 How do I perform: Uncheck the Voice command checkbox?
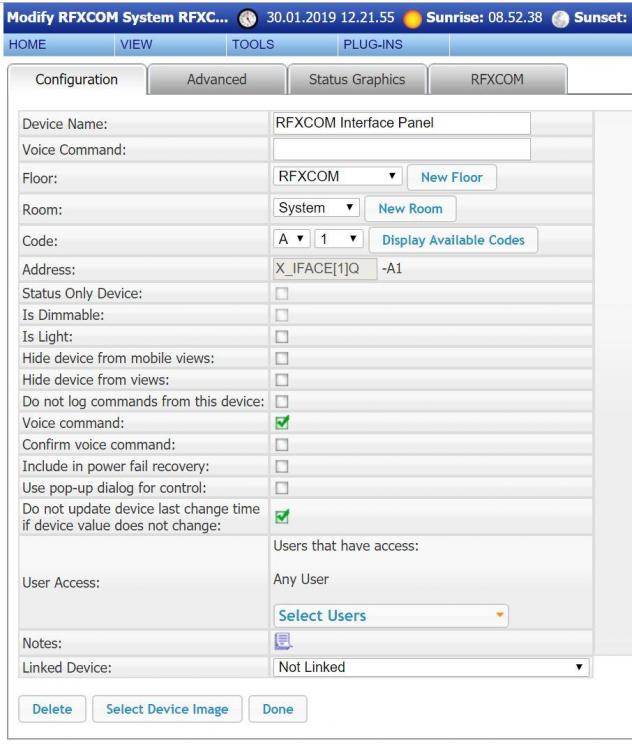coord(281,423)
